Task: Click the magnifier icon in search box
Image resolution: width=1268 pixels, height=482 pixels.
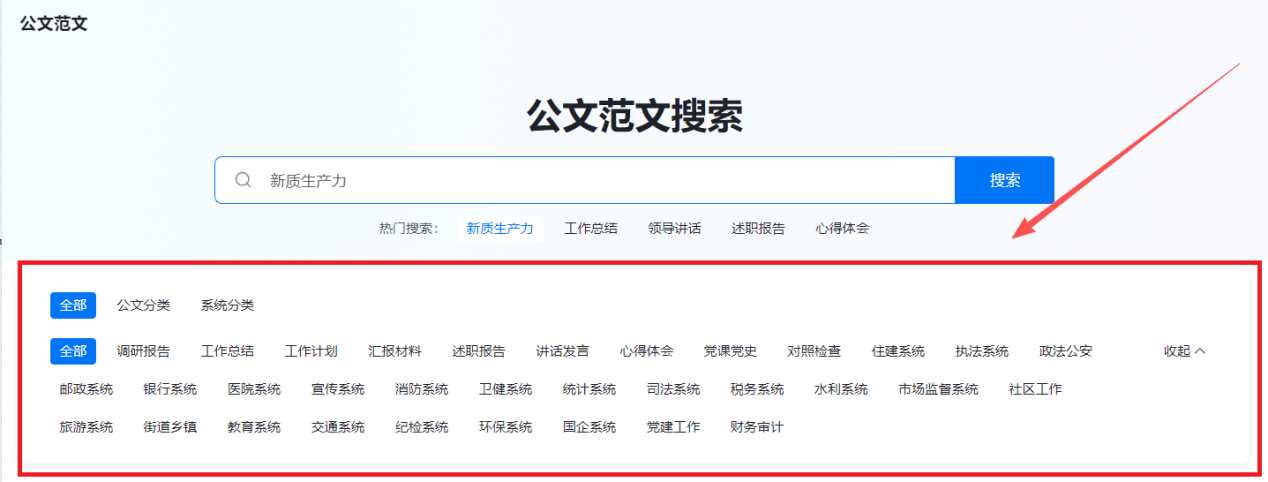Action: coord(243,180)
